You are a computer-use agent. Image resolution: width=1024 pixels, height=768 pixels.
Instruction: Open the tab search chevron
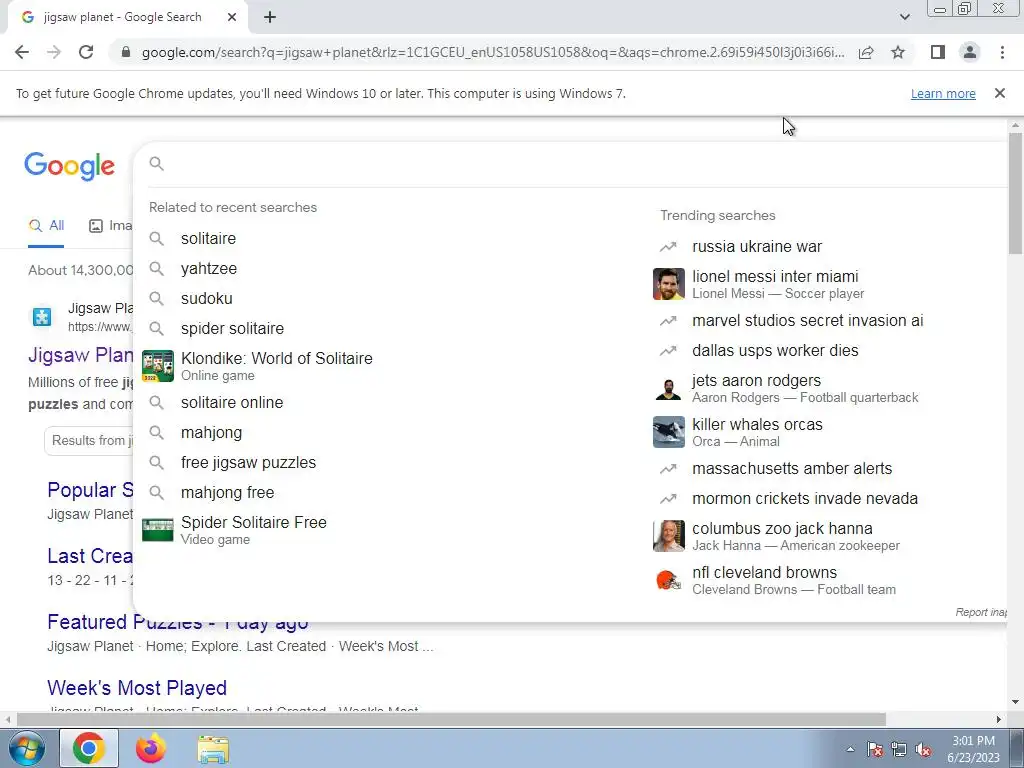pos(904,18)
